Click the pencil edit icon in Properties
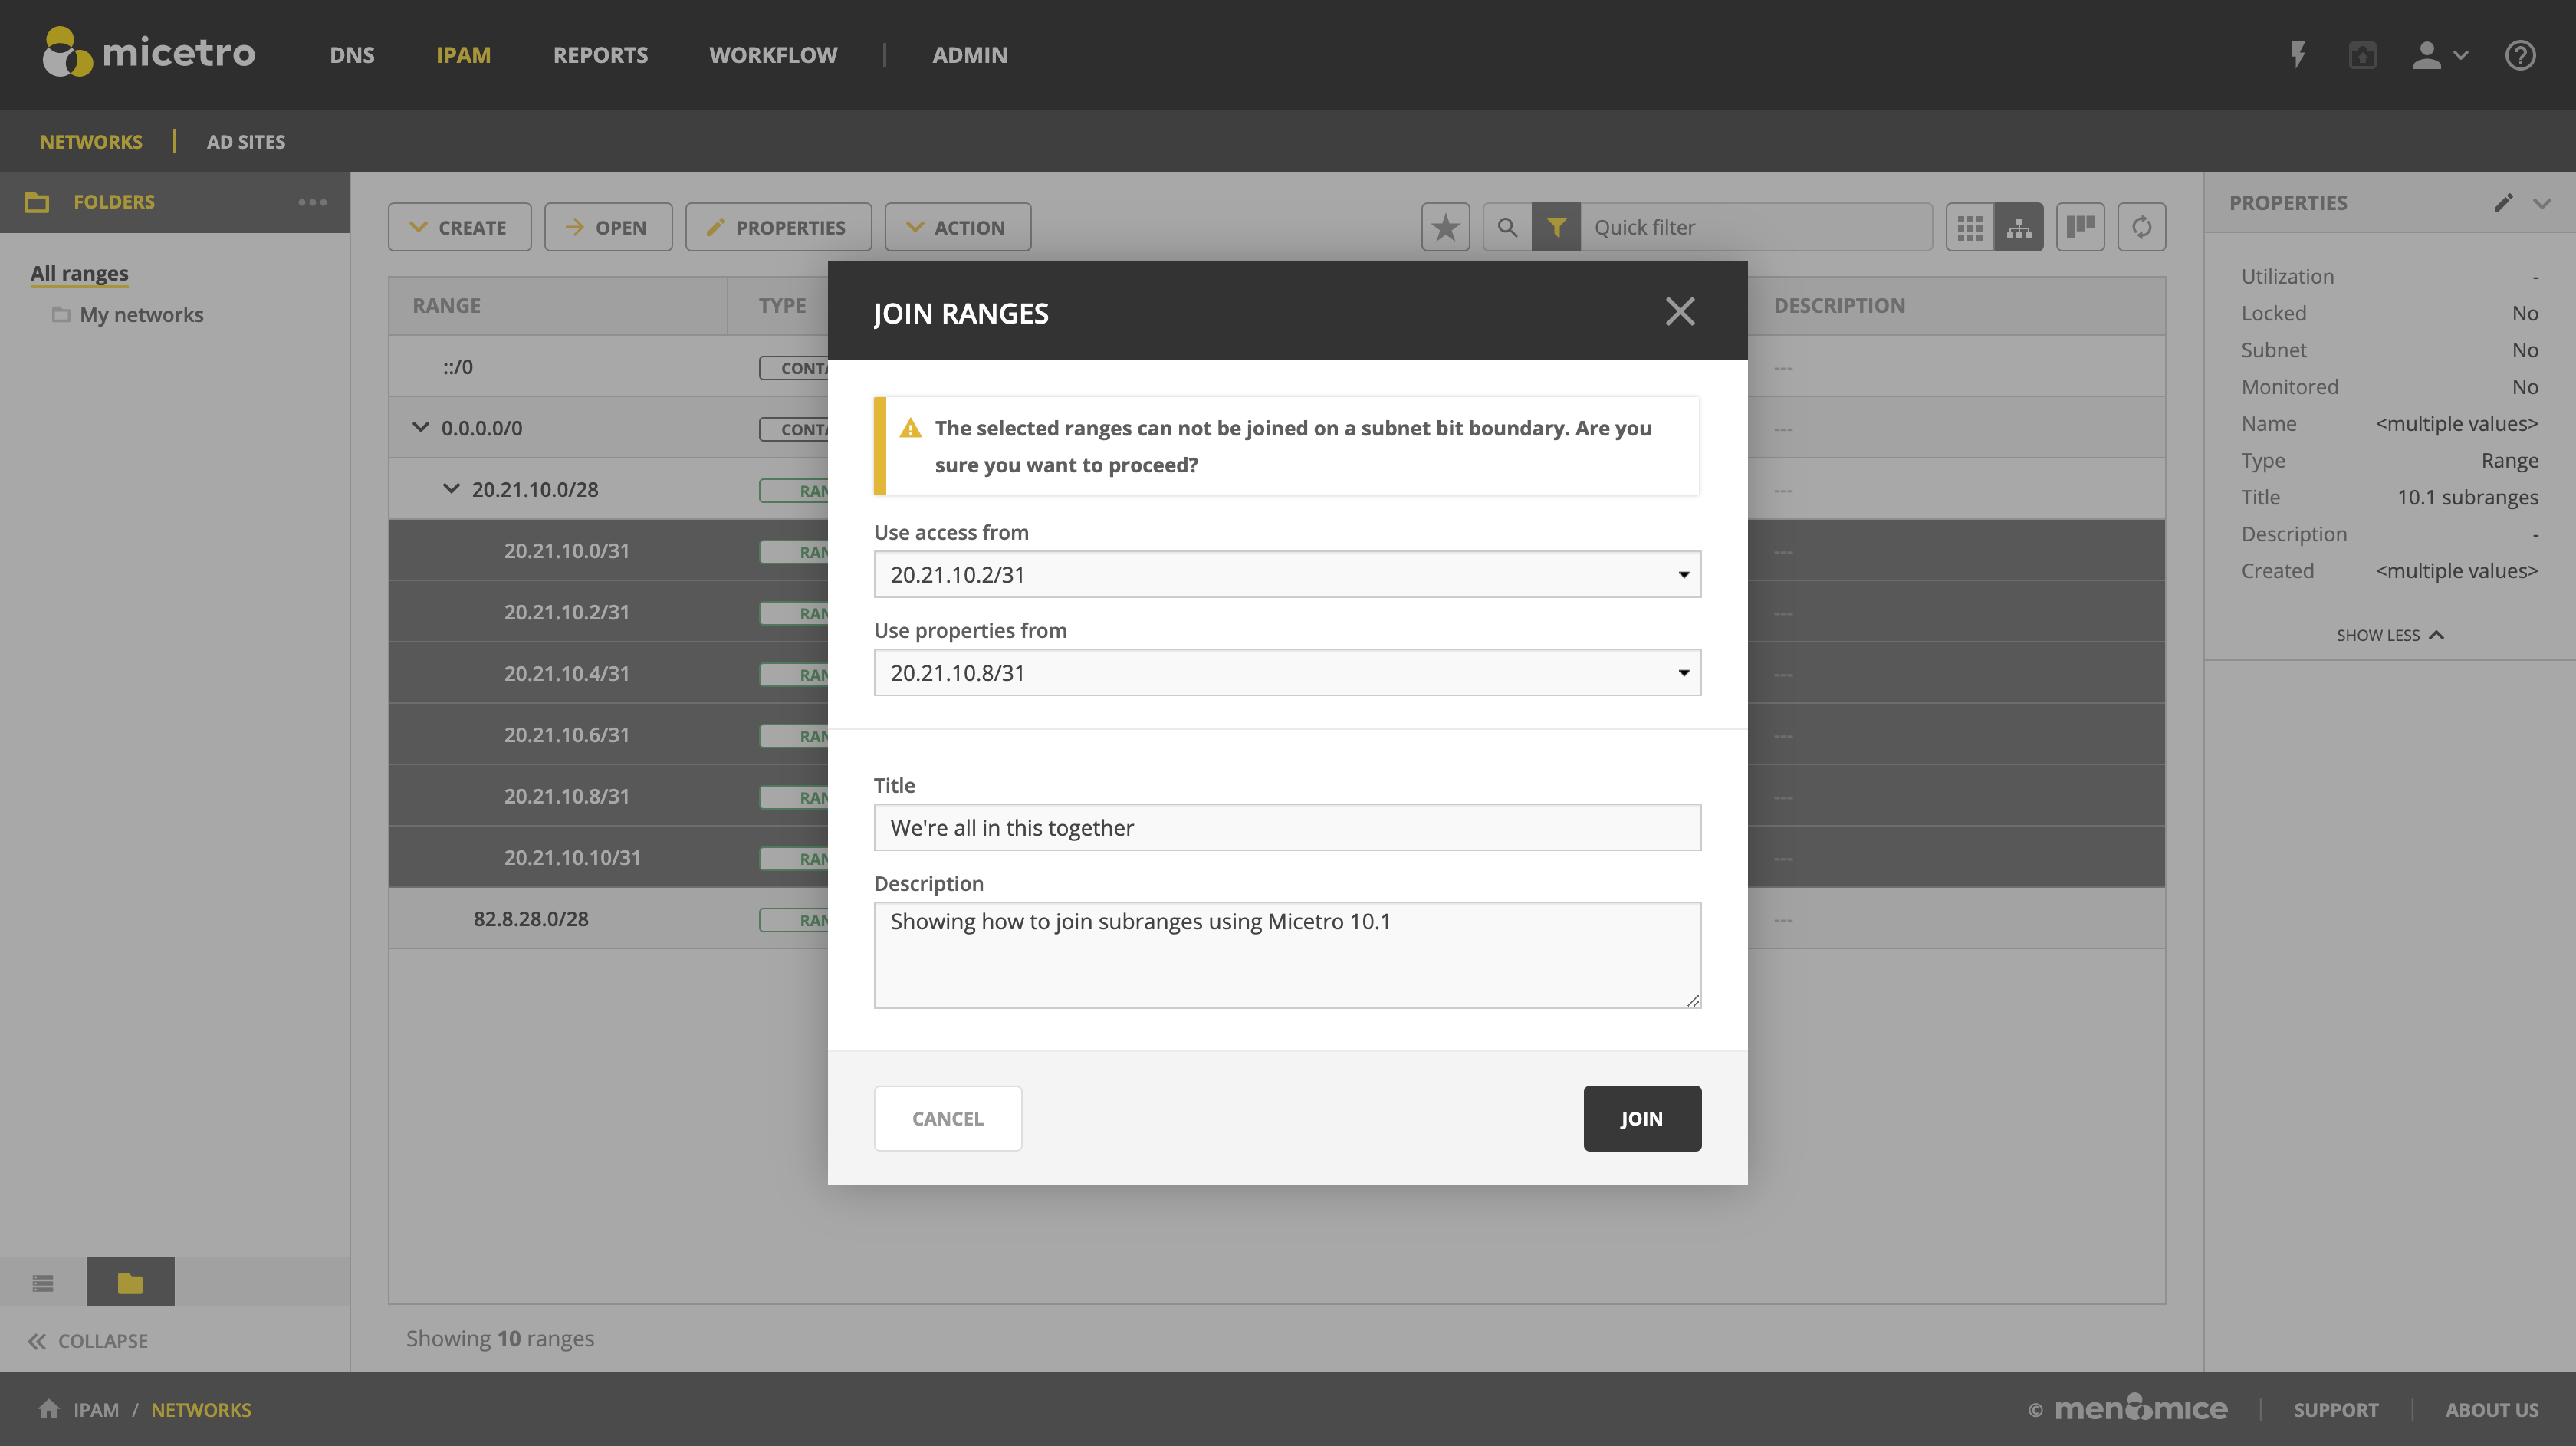Screen dimensions: 2576x1446 point(2503,203)
